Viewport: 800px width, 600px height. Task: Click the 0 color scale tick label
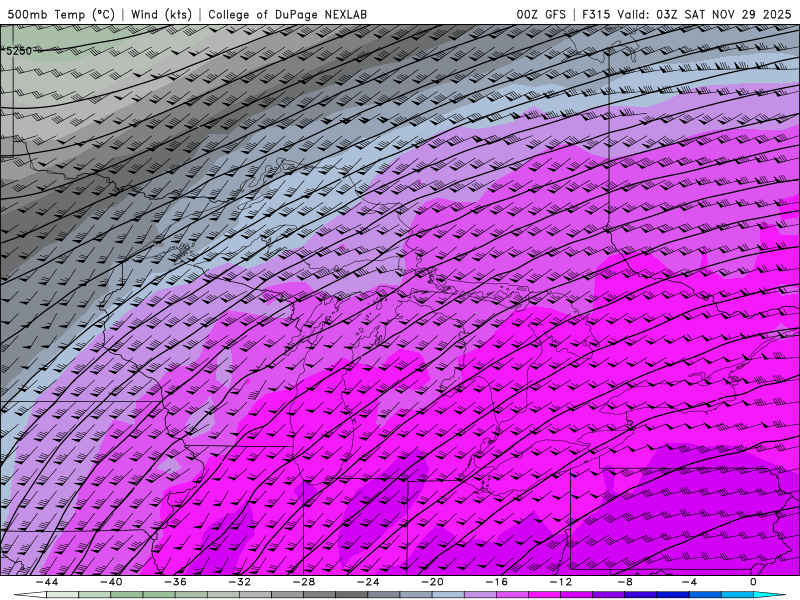click(x=754, y=582)
